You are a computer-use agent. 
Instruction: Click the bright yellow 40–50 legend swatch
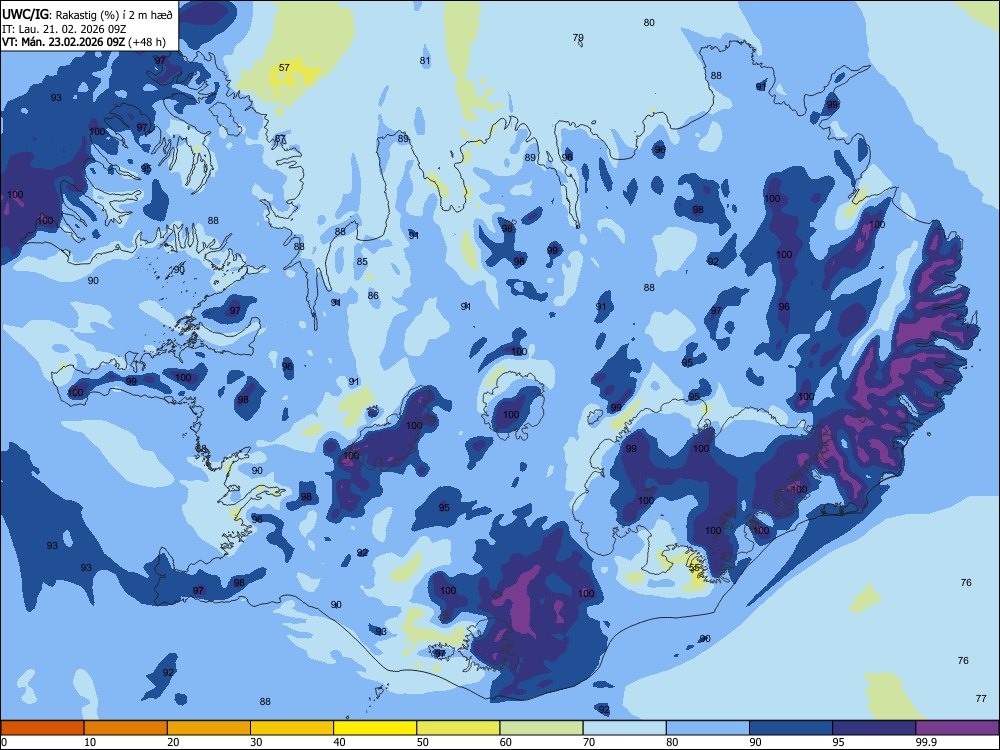tap(375, 728)
